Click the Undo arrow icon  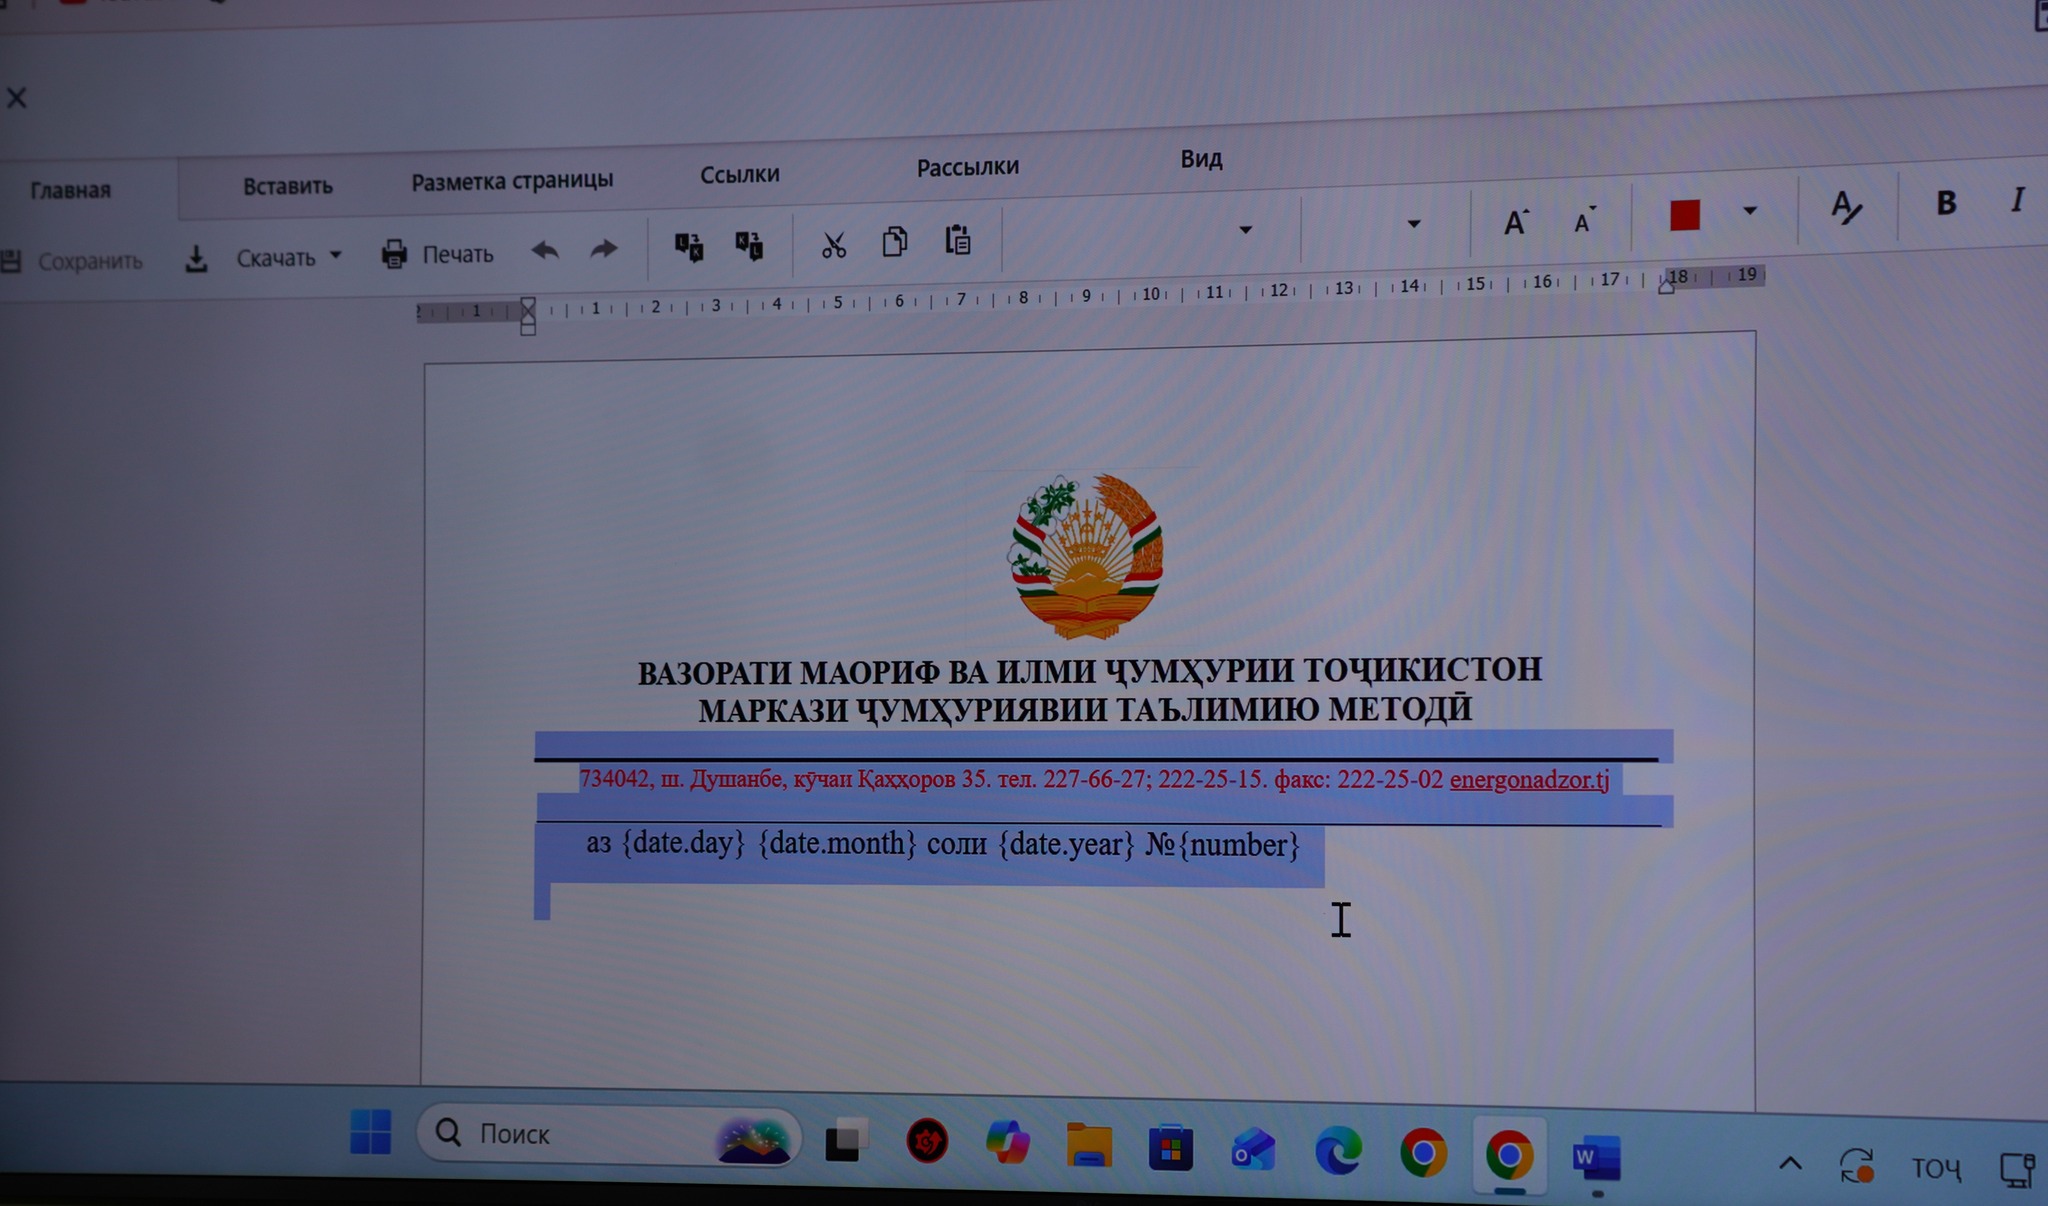(545, 250)
